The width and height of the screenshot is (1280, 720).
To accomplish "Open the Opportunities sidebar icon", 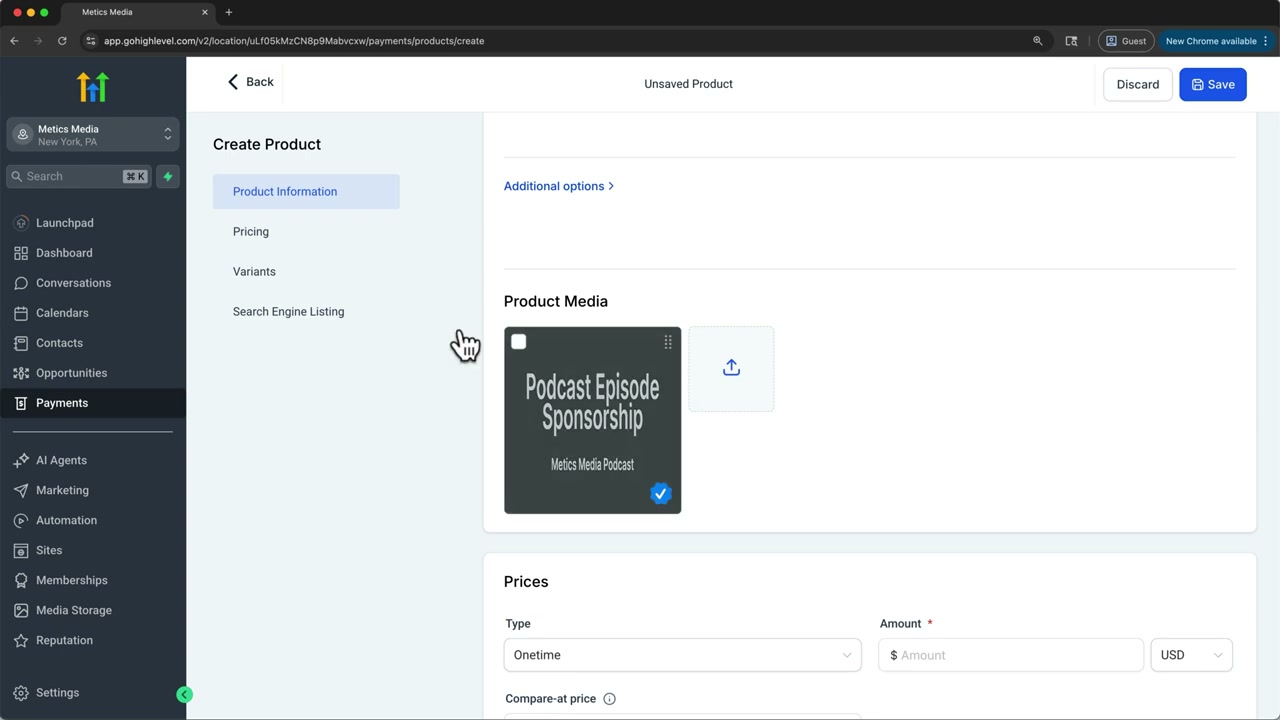I will tap(21, 373).
